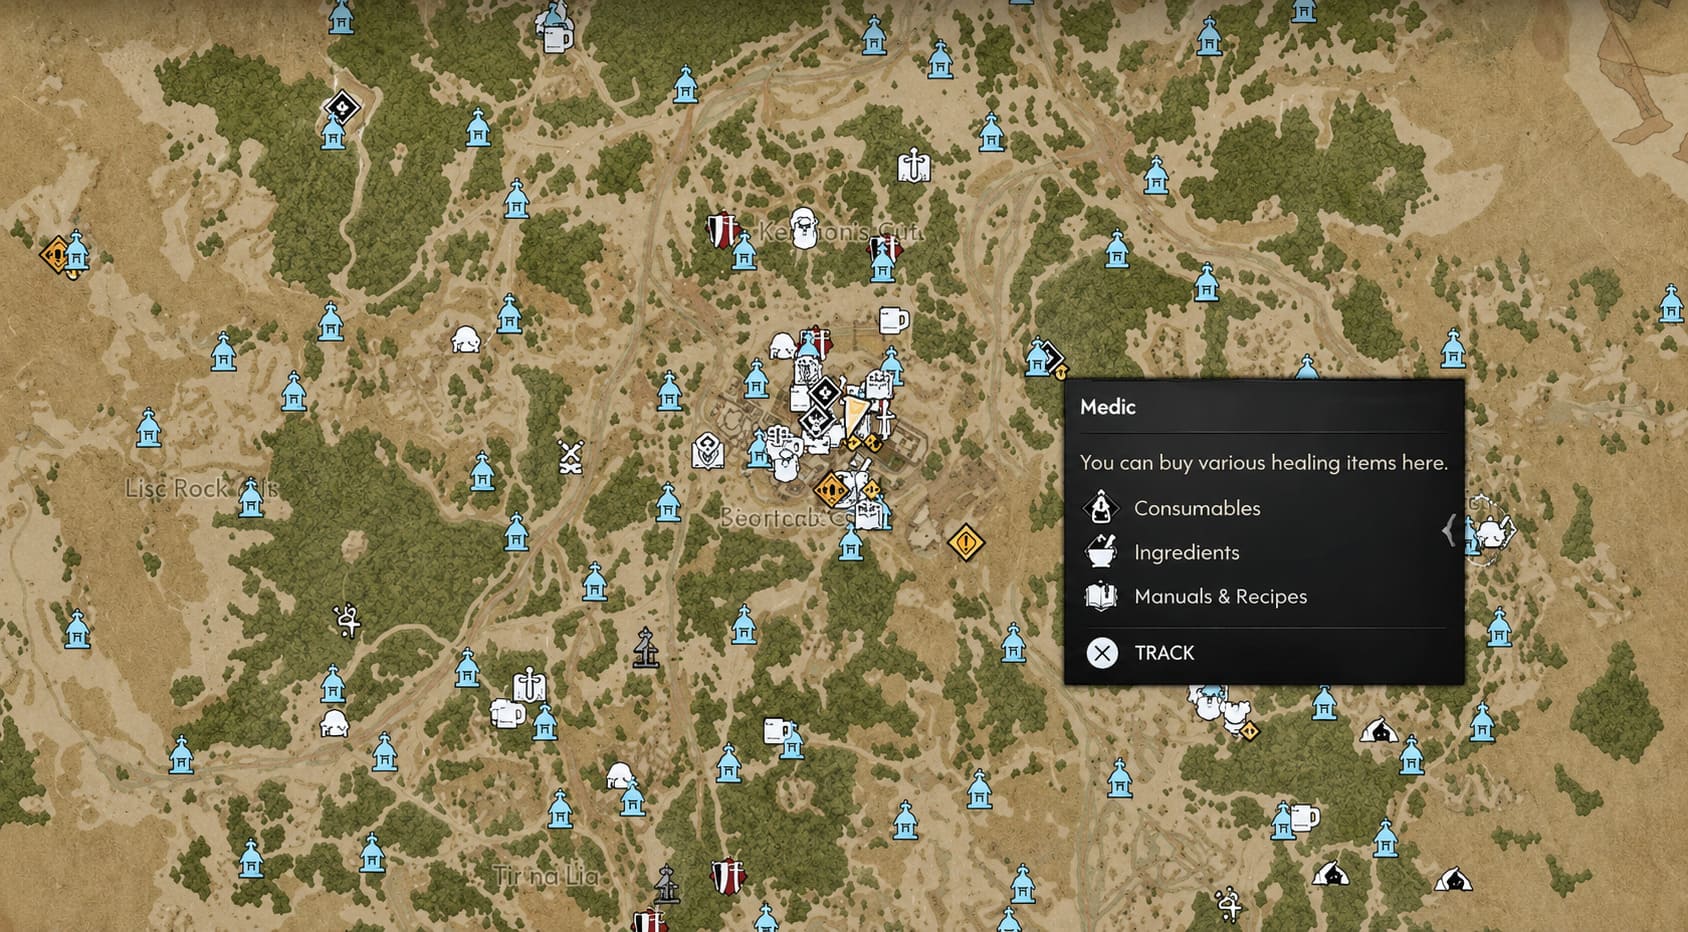The image size is (1688, 932).
Task: Select the white dome icon west of the stacked mugs
Action: 334,722
